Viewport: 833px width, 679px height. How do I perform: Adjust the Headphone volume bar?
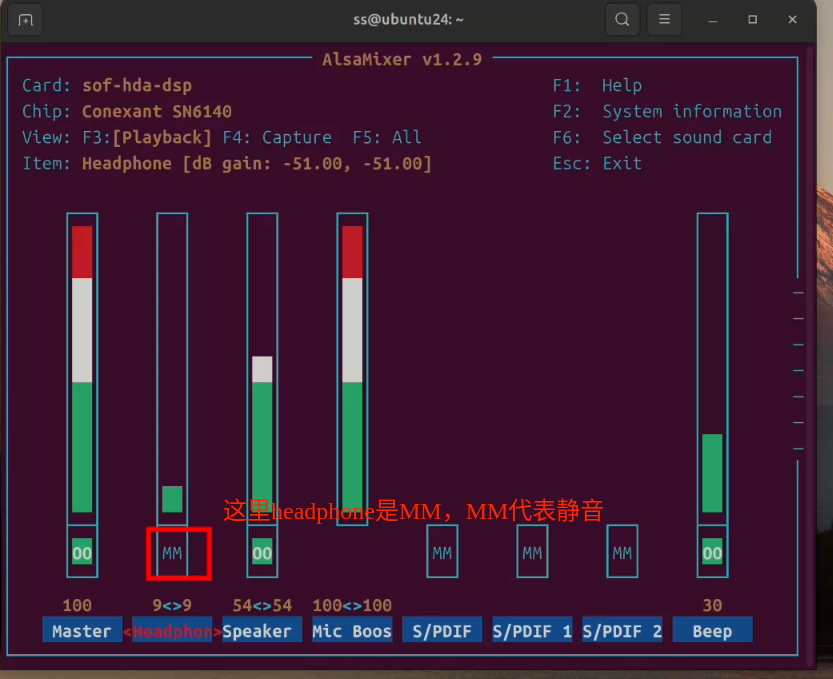pyautogui.click(x=172, y=369)
